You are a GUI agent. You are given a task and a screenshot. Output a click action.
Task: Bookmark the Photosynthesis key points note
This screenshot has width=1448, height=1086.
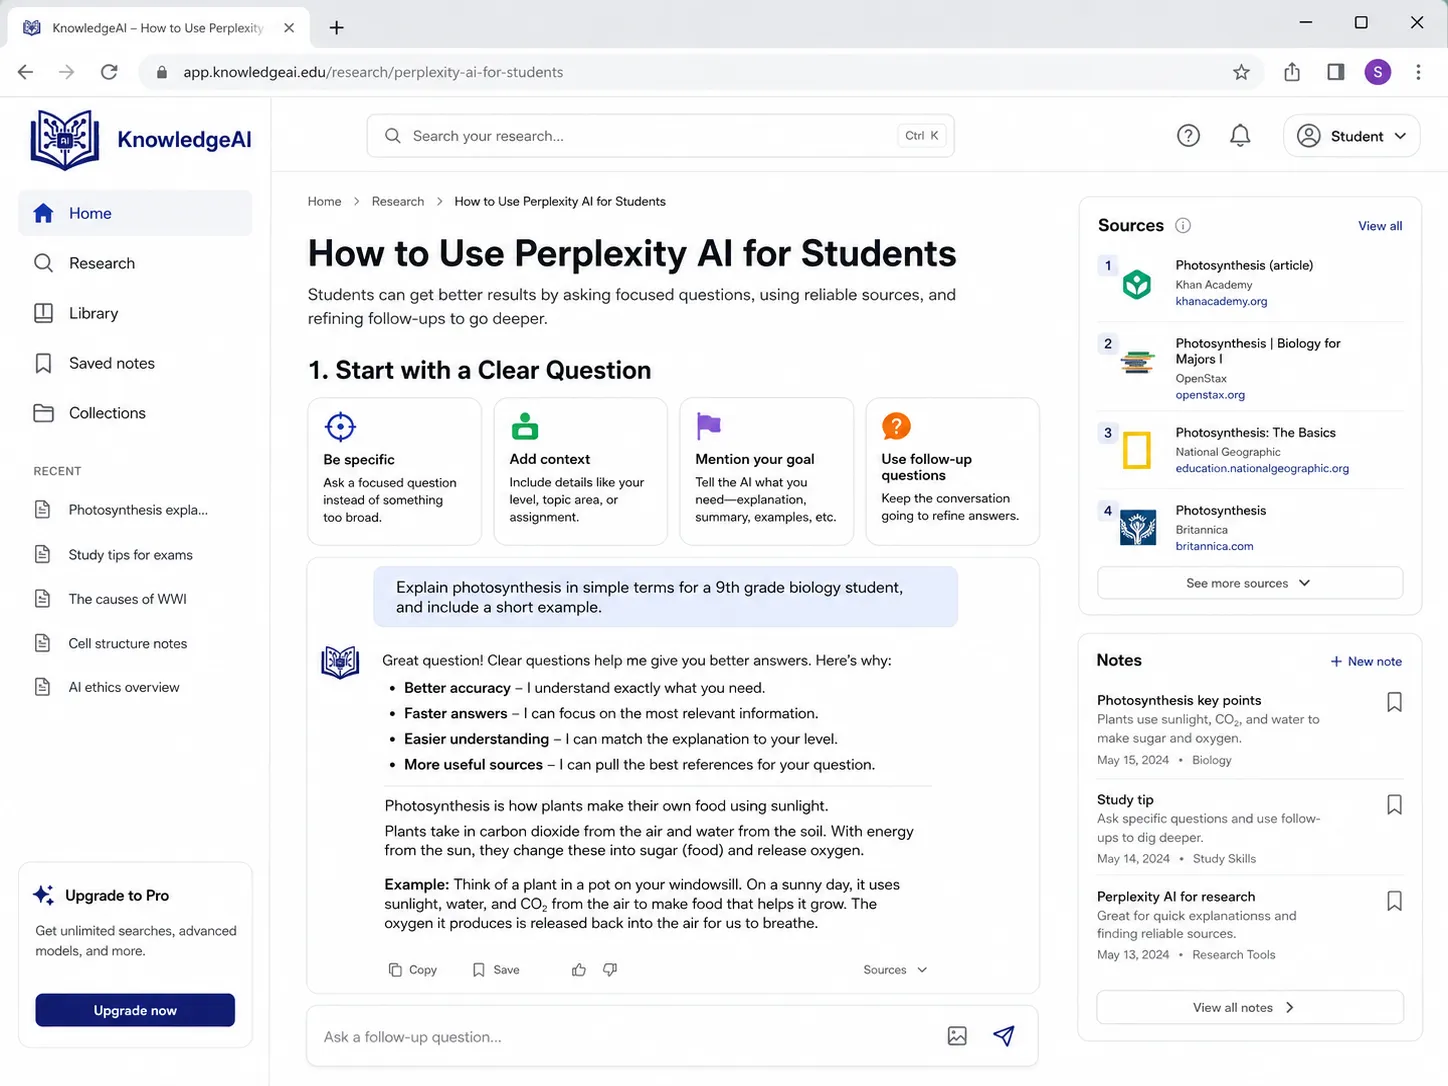click(1394, 702)
